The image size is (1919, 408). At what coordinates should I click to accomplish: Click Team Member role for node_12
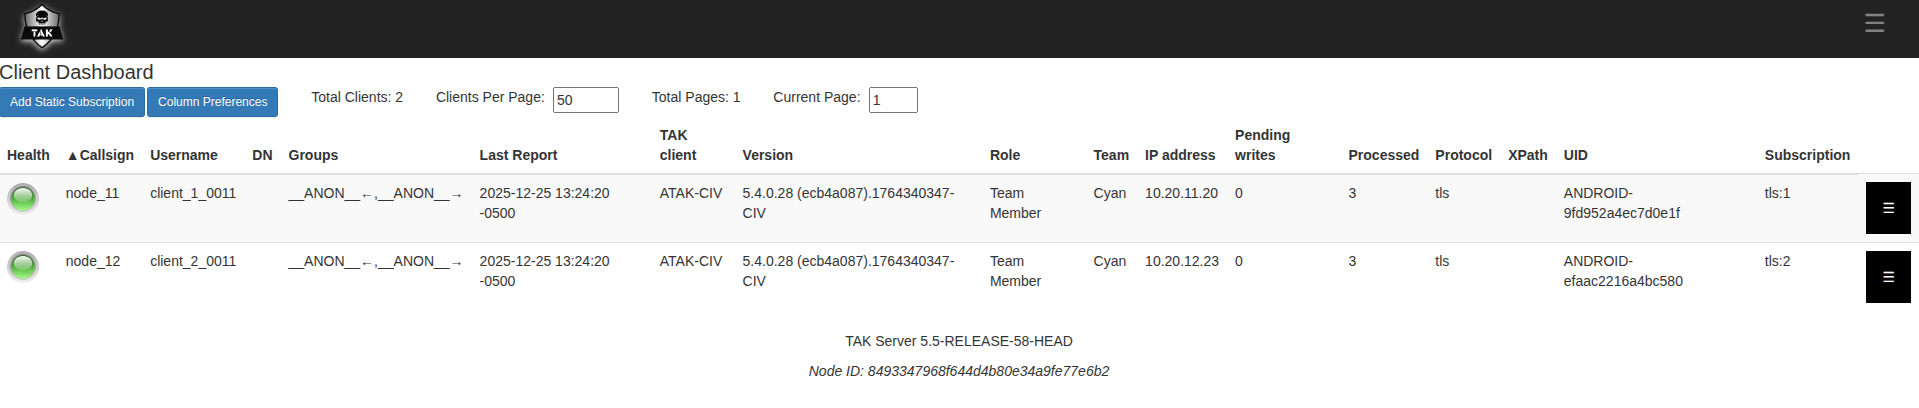point(1015,271)
